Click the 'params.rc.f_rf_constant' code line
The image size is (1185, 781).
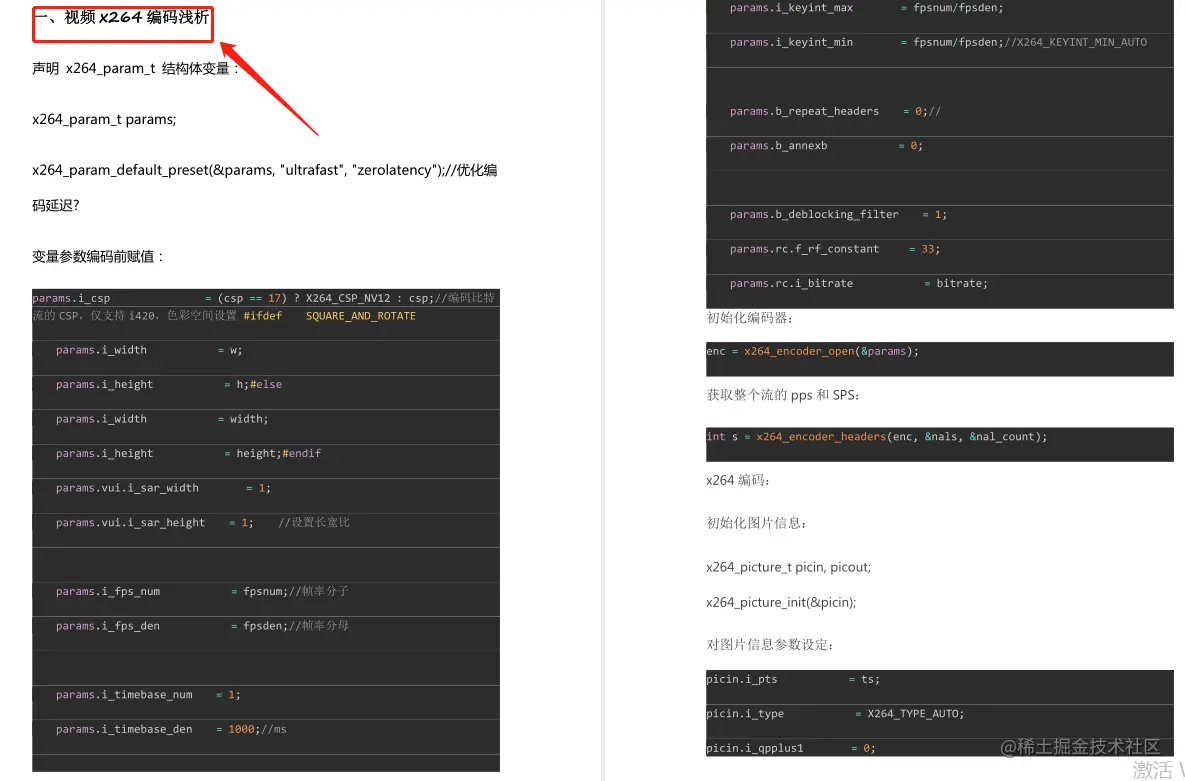[834, 249]
